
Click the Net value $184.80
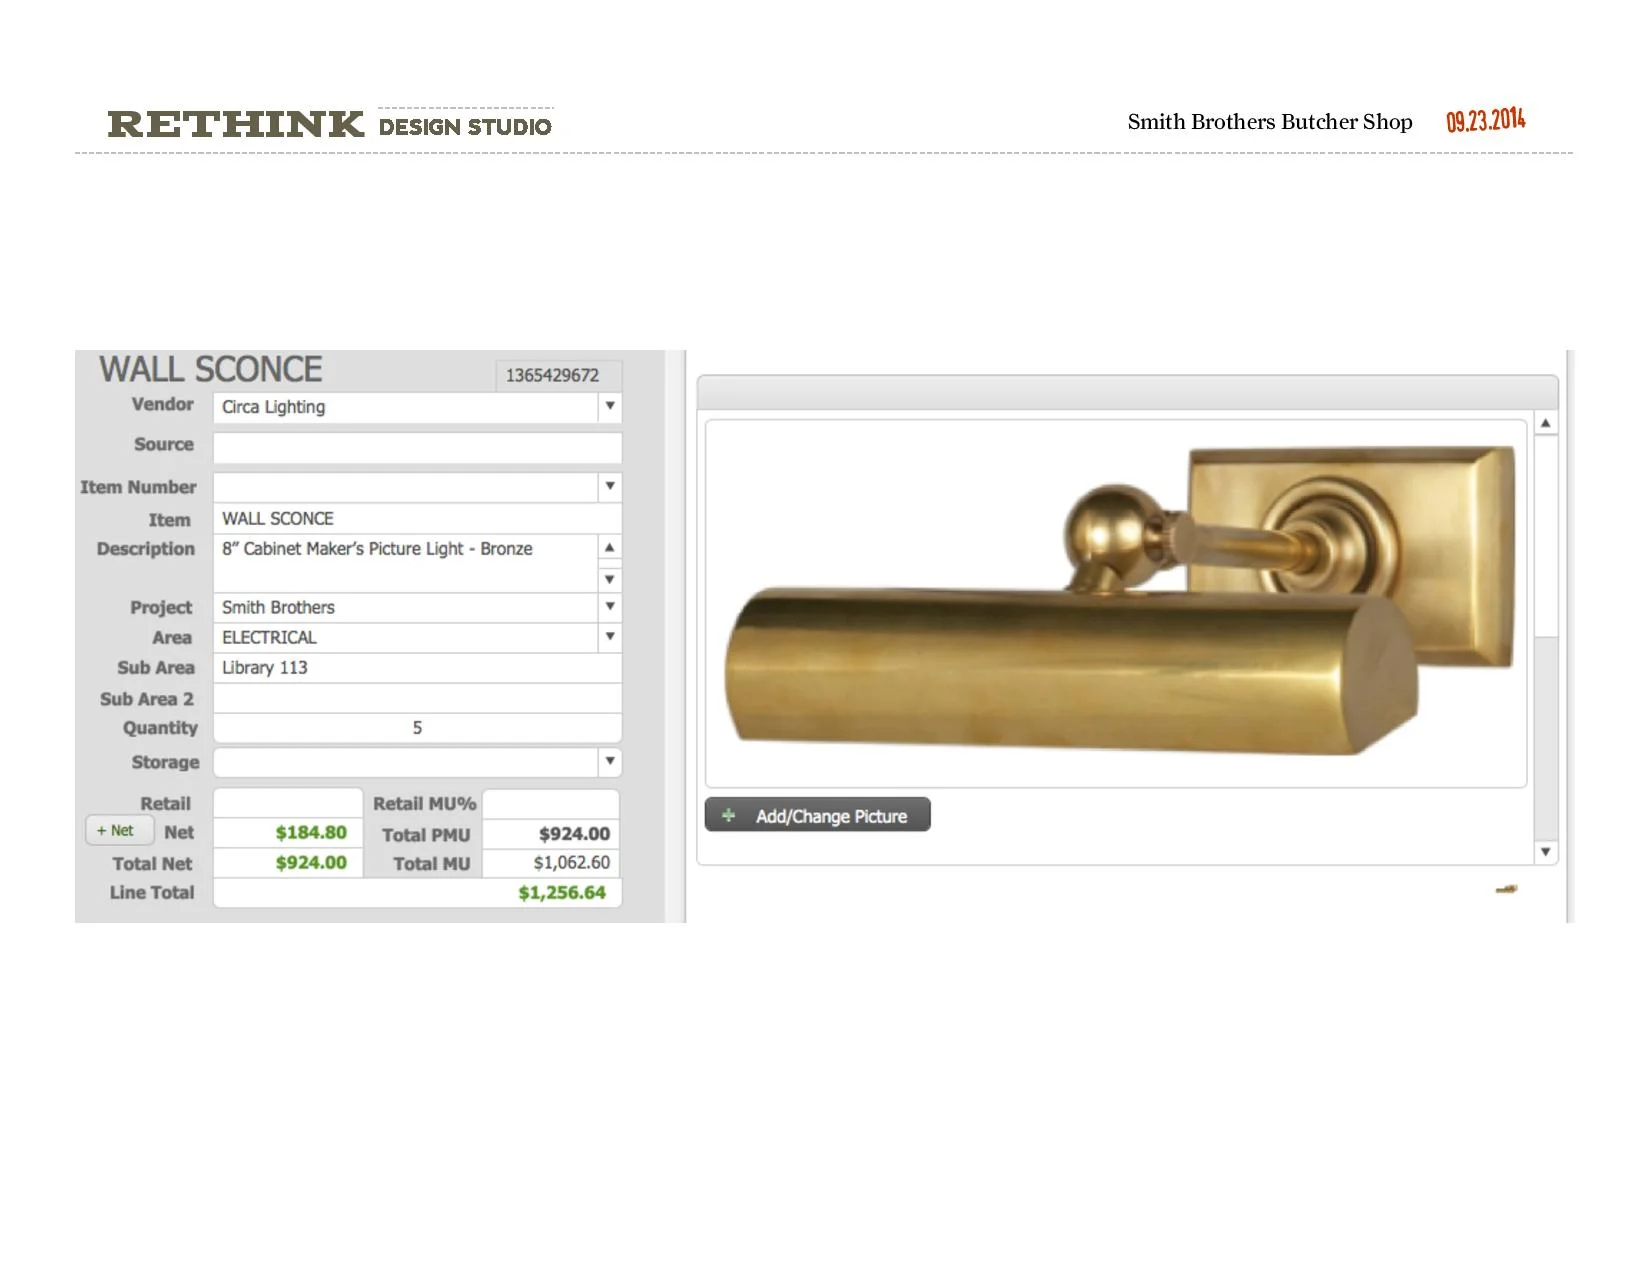(311, 832)
